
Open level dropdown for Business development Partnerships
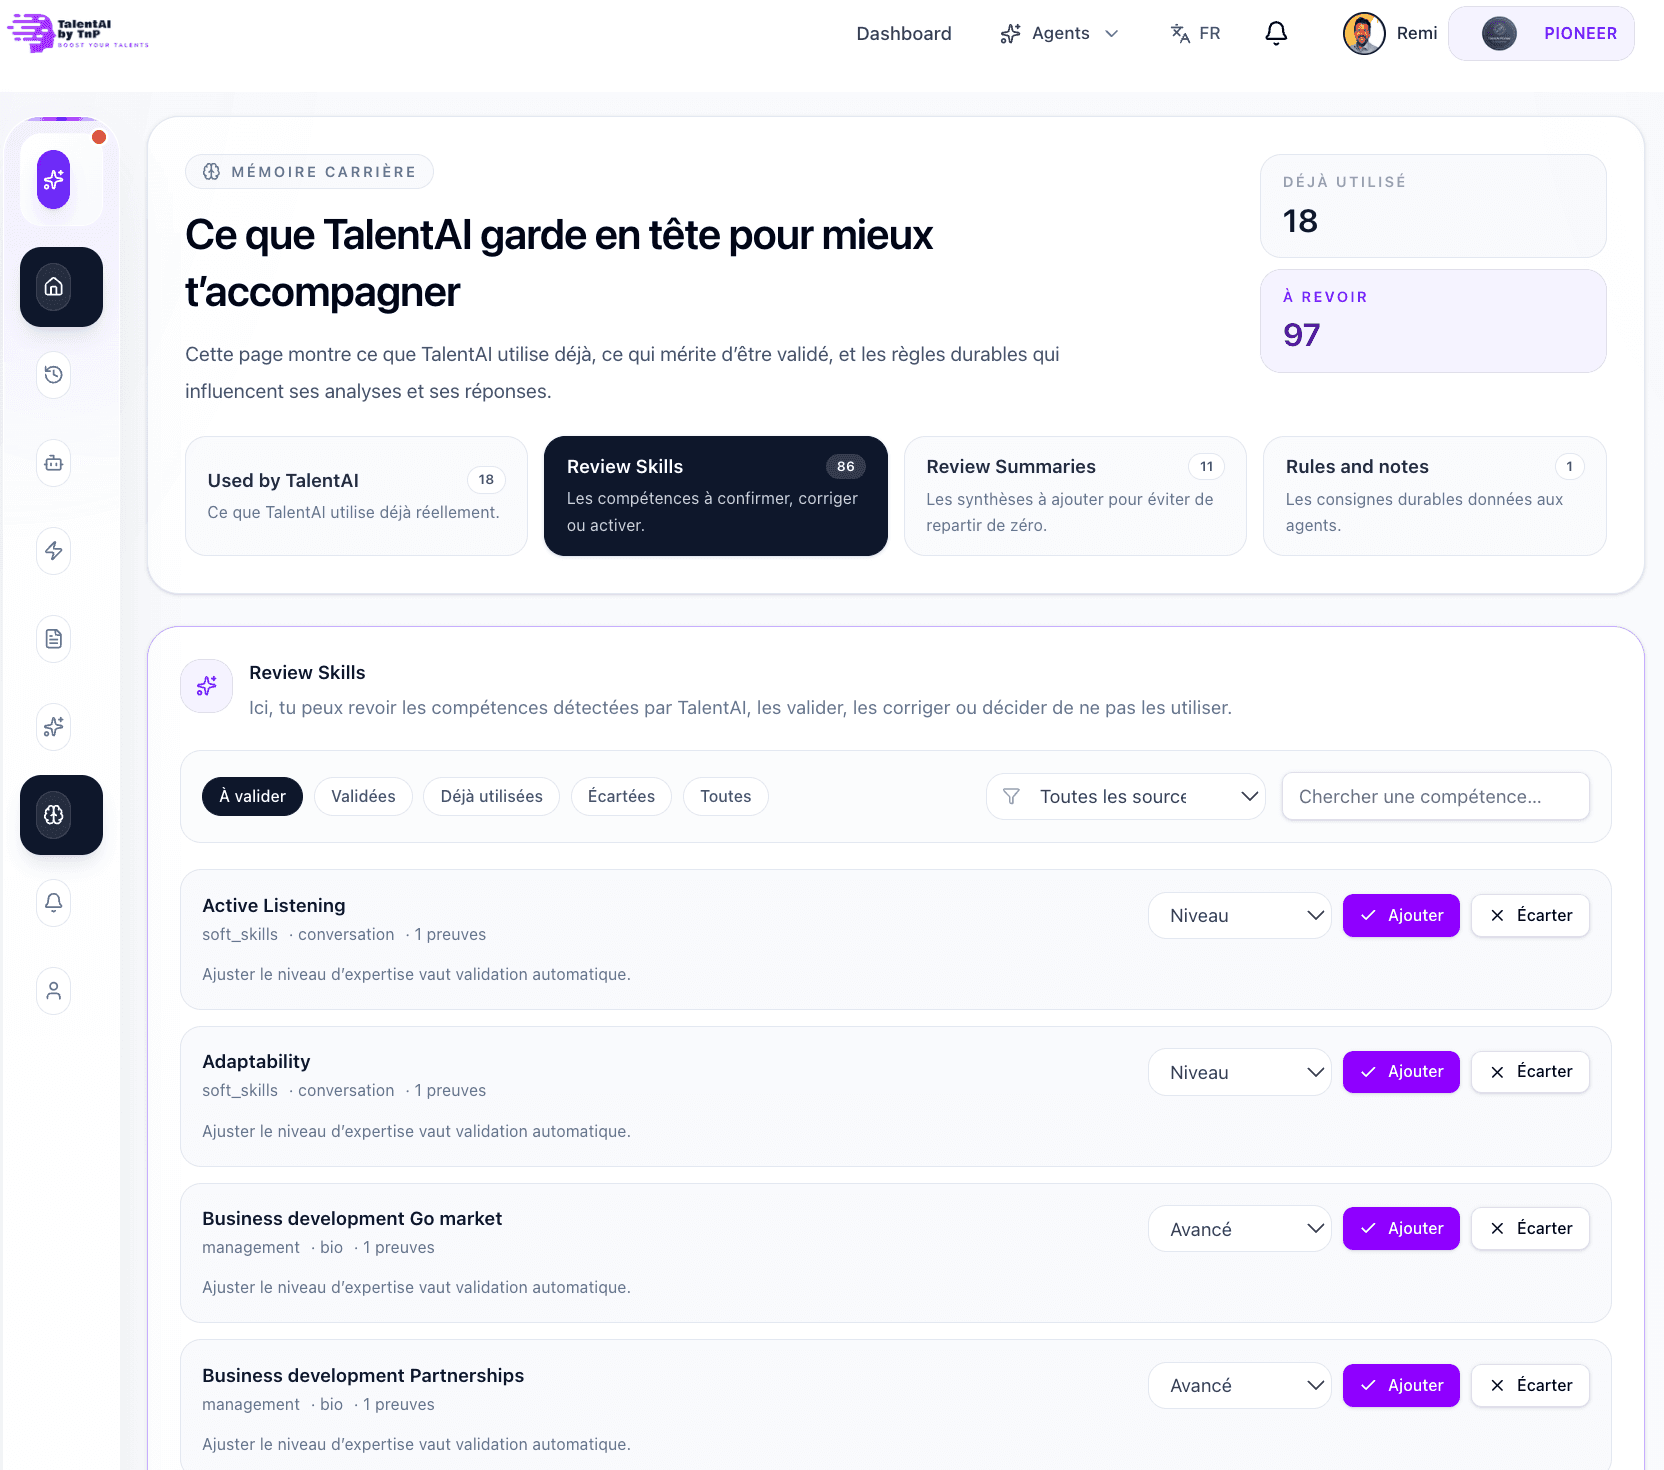tap(1240, 1386)
